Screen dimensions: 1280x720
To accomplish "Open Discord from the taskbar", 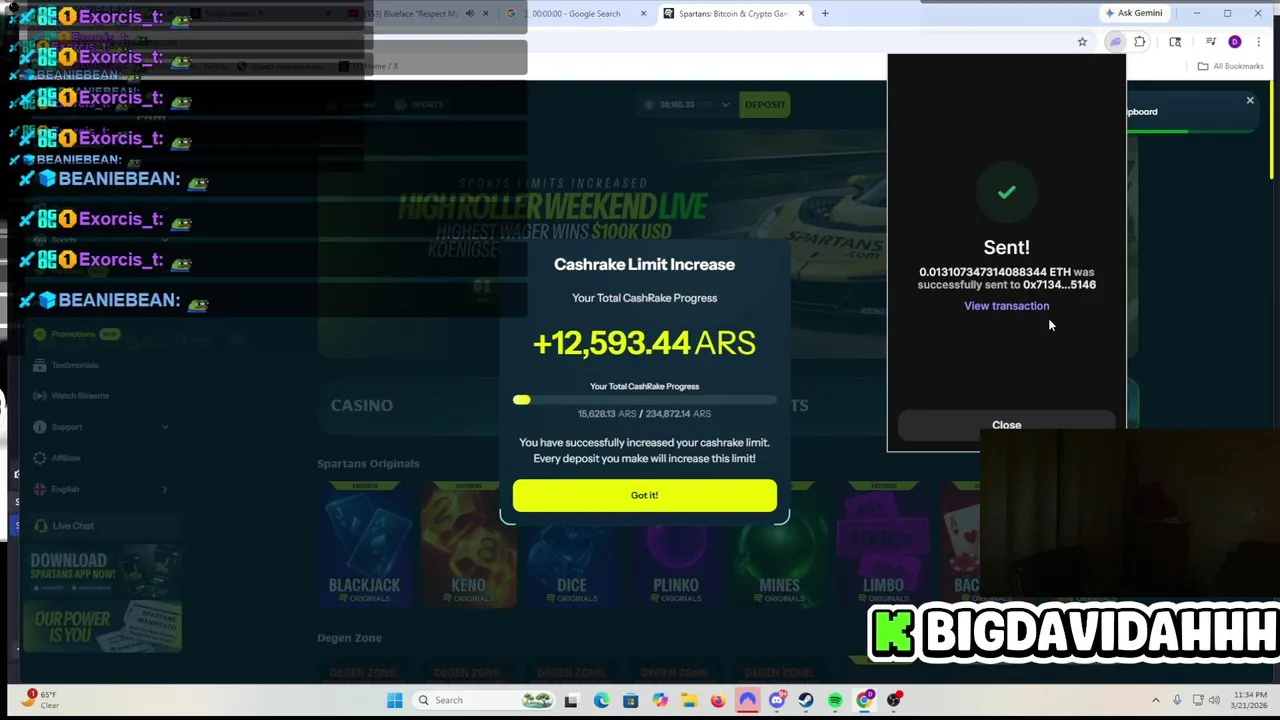I will click(x=777, y=700).
